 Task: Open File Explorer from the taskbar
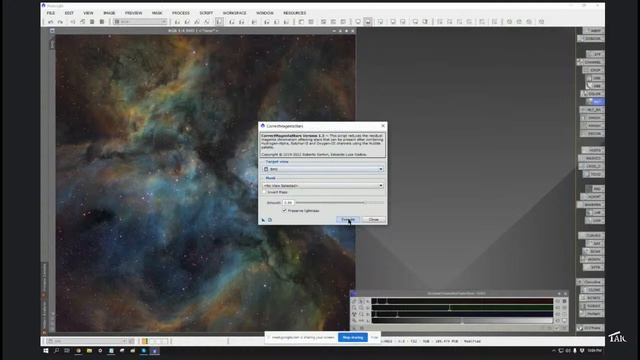pos(89,351)
